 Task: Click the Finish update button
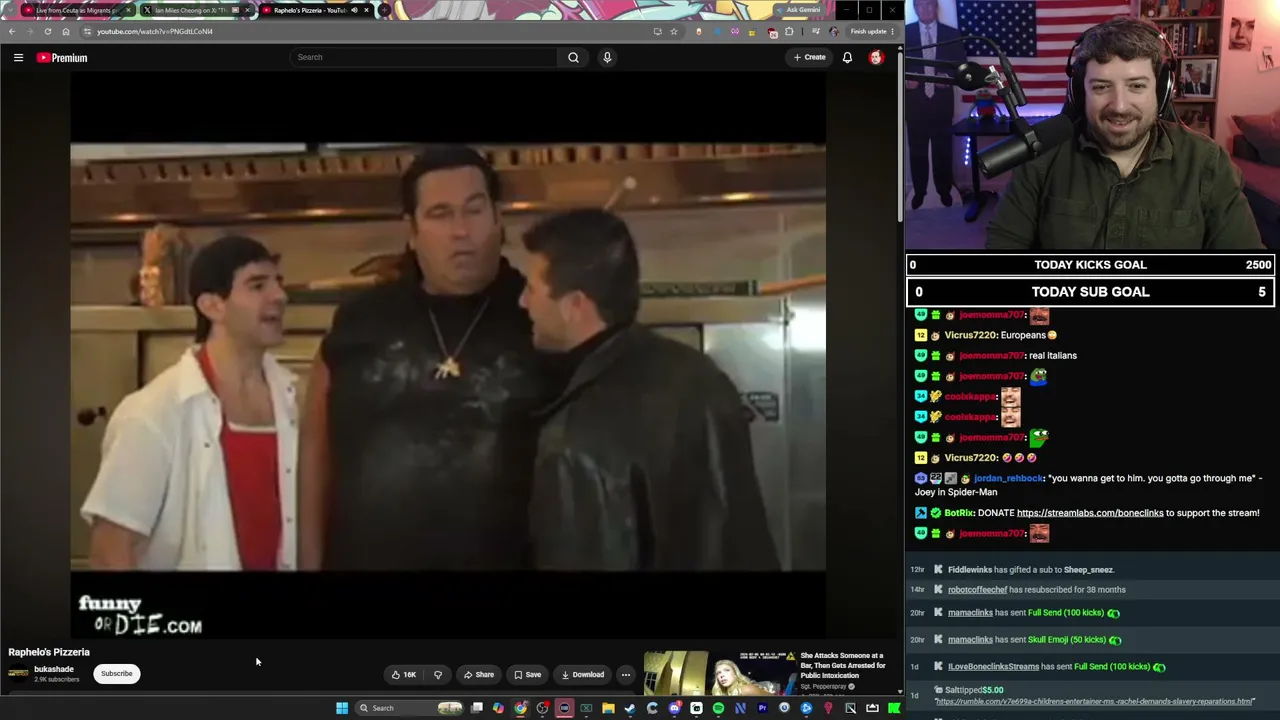869,31
